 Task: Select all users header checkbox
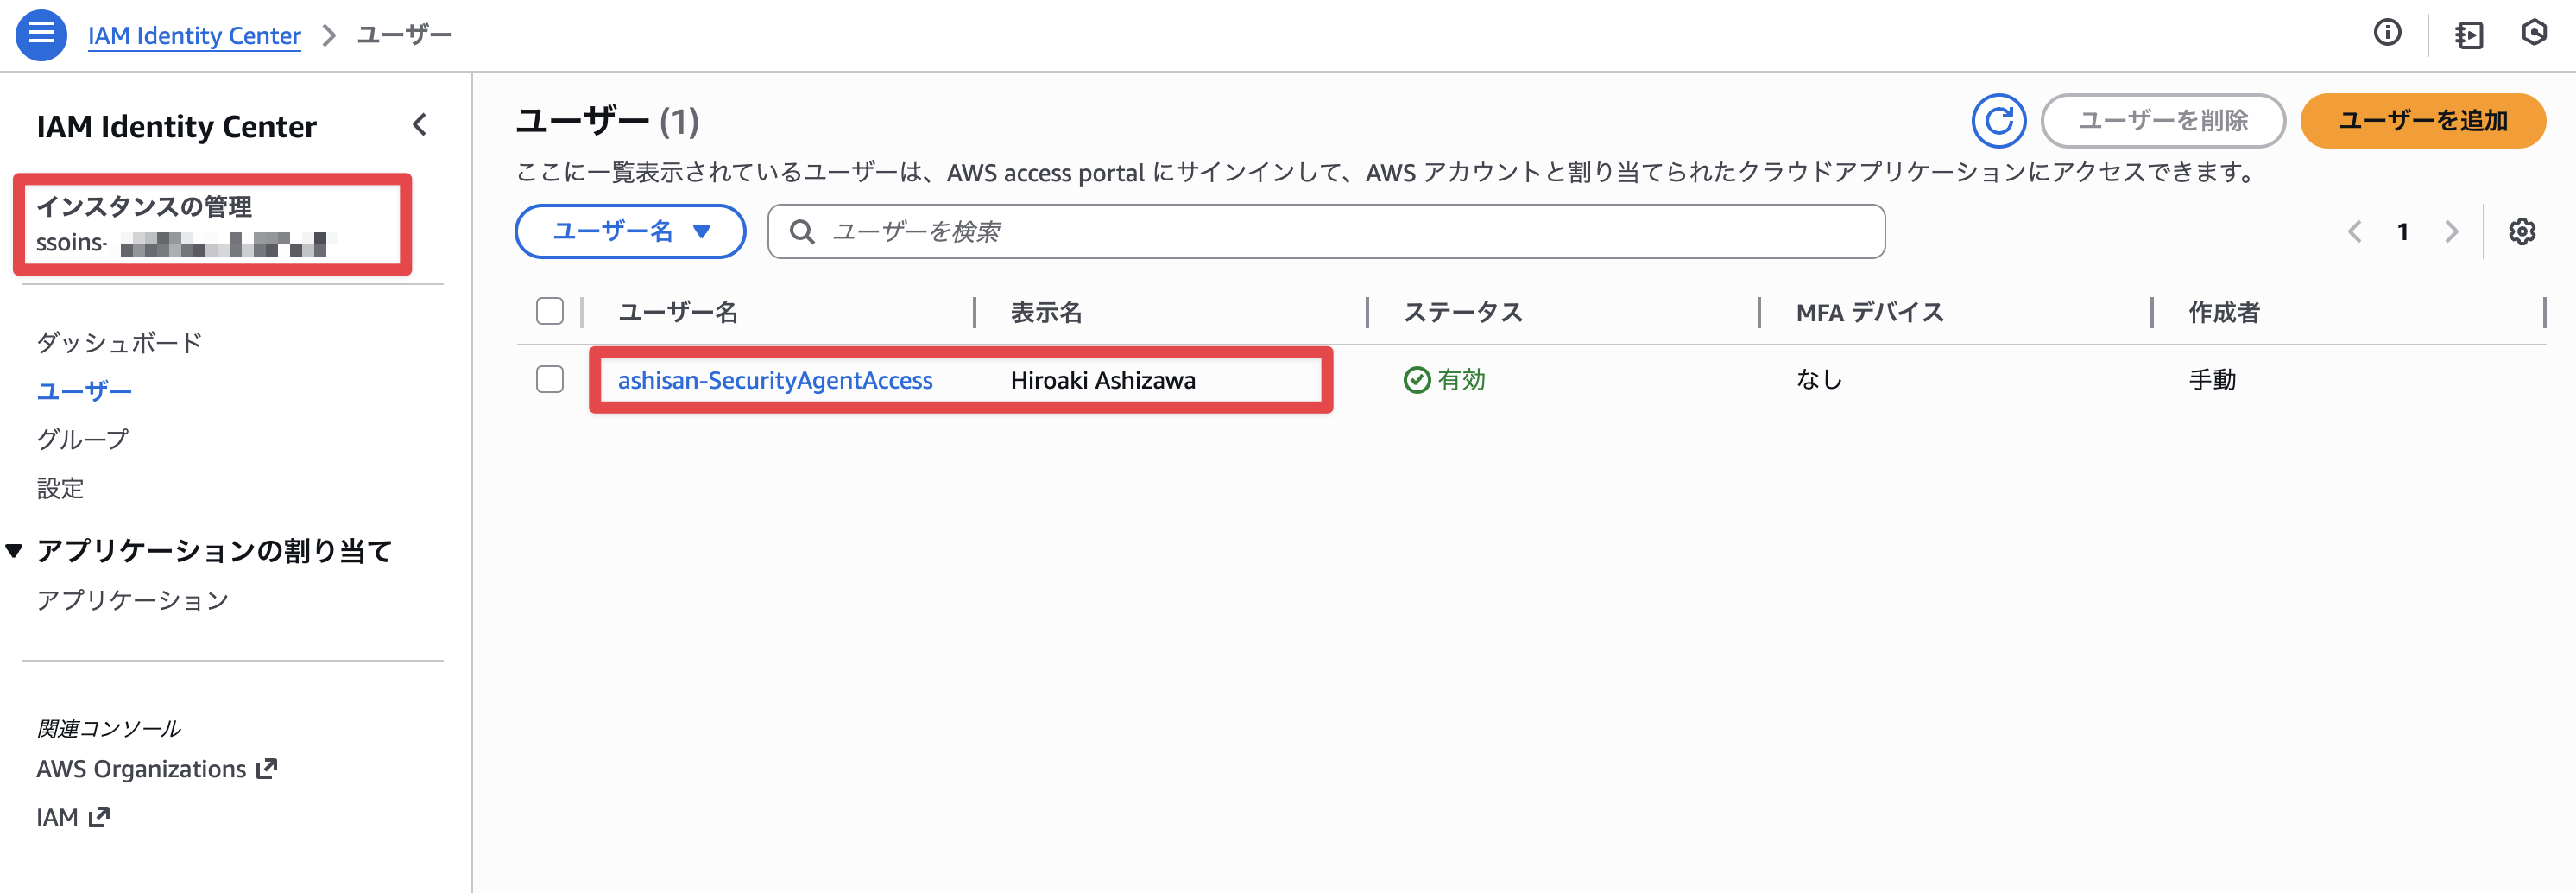coord(550,312)
